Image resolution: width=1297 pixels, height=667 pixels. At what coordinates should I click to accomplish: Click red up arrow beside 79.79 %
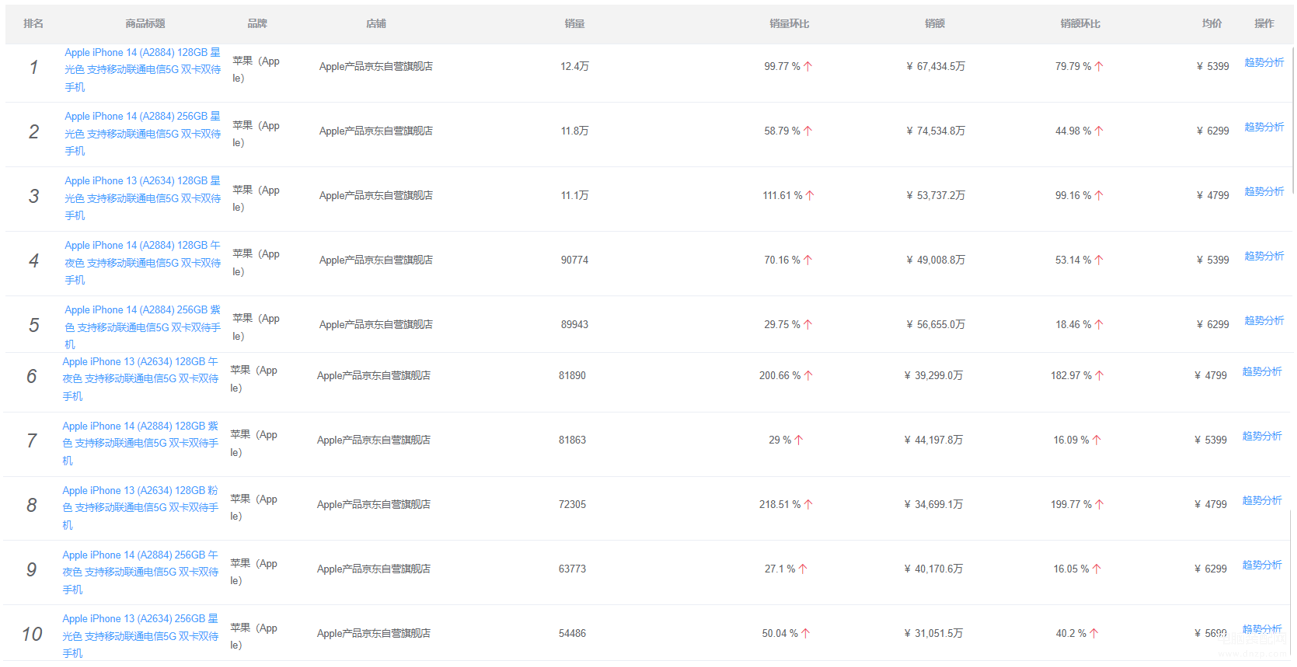[1099, 67]
